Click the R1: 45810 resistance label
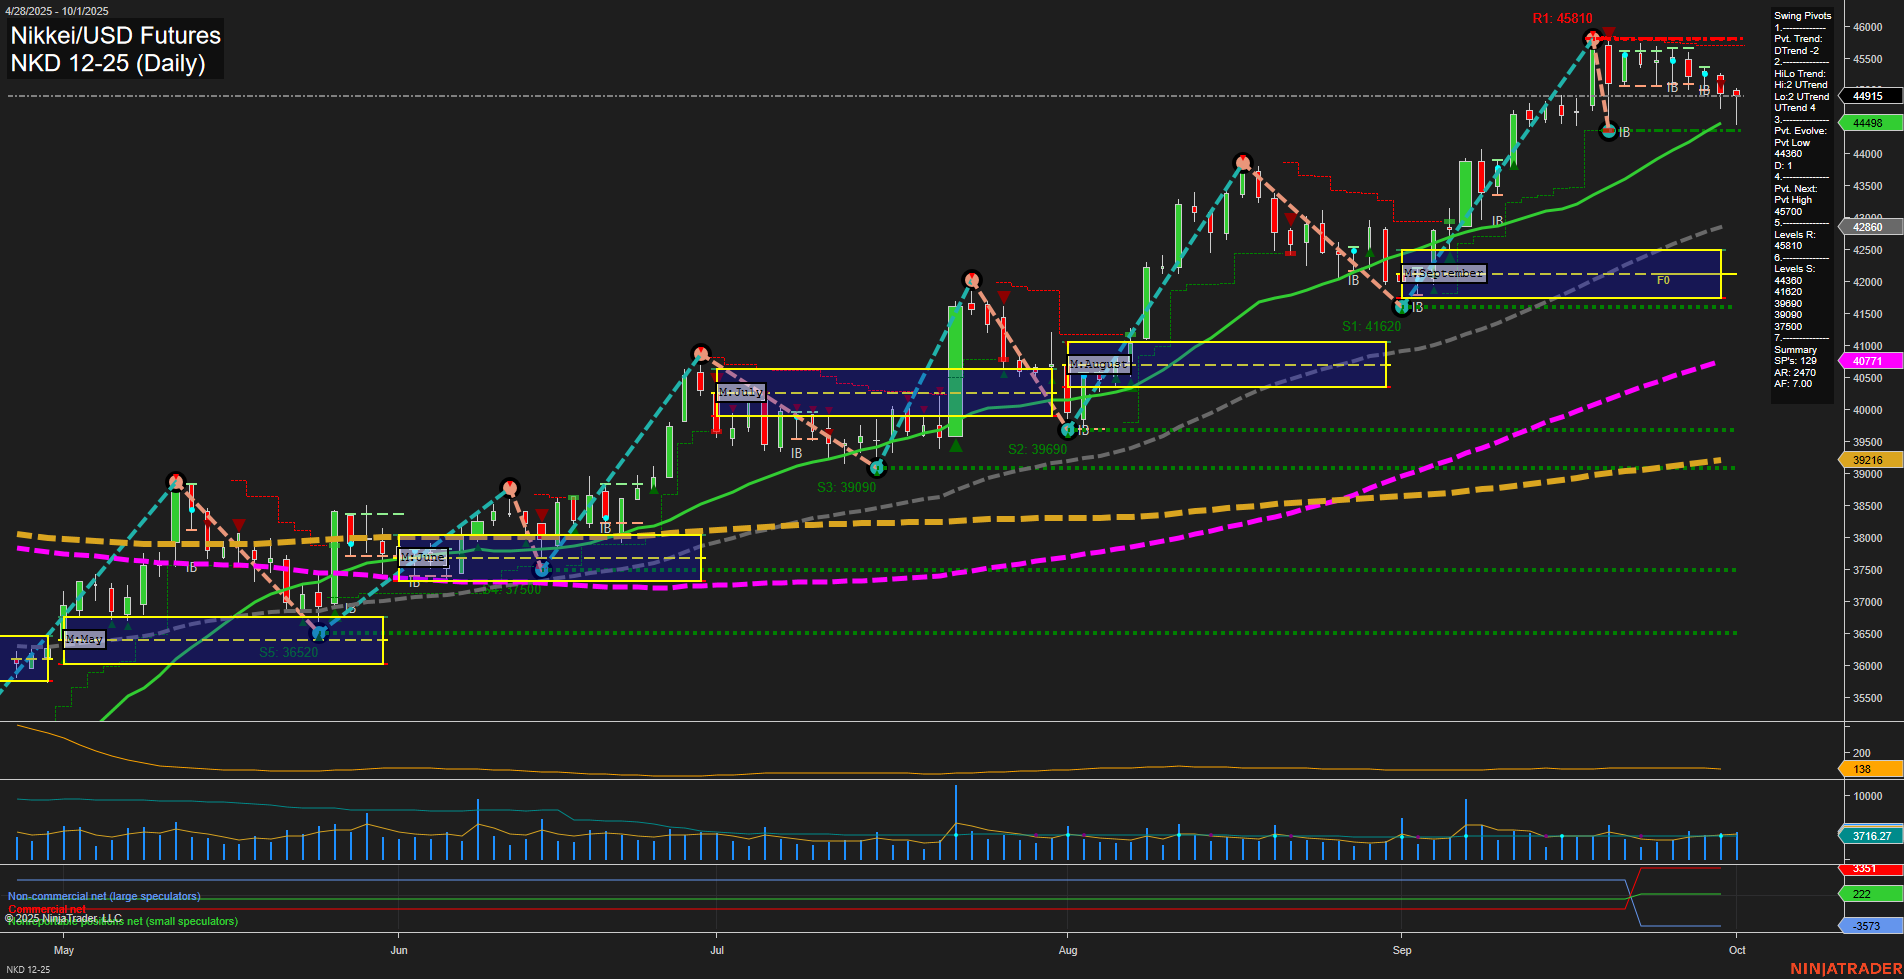The width and height of the screenshot is (1904, 979). click(1561, 18)
